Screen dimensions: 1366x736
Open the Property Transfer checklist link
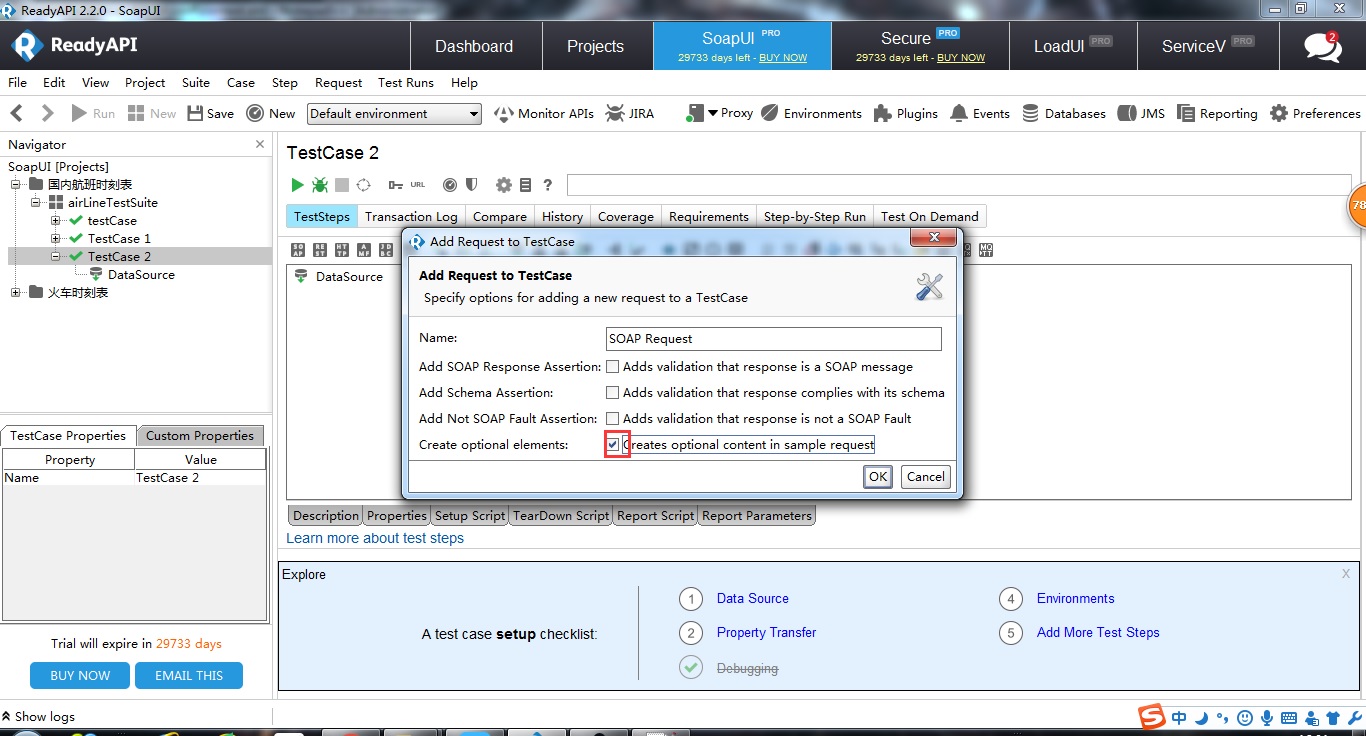pyautogui.click(x=766, y=633)
